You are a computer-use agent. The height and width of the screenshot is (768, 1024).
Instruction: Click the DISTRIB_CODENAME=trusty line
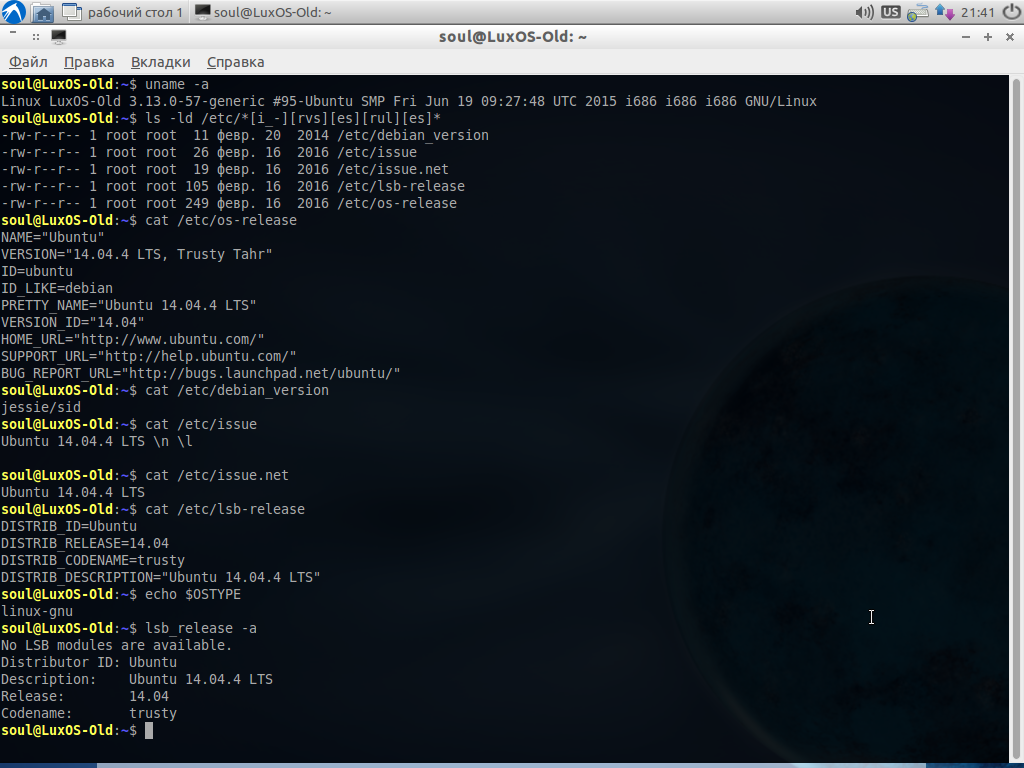click(93, 560)
